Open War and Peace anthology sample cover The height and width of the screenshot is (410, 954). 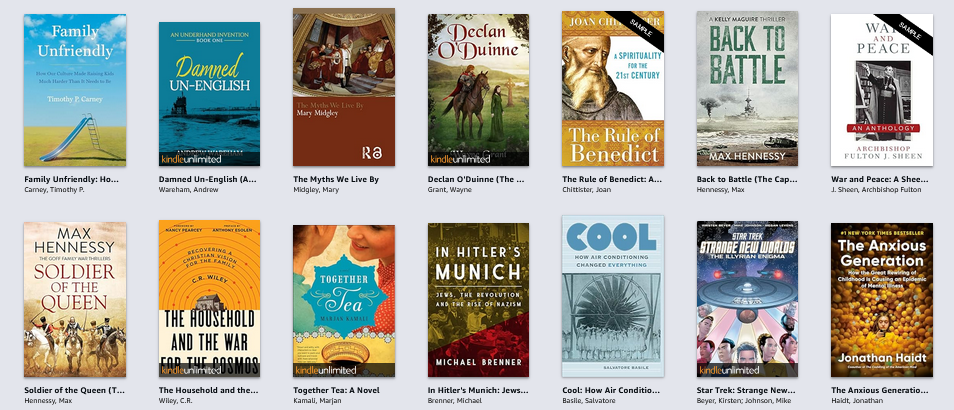point(882,90)
